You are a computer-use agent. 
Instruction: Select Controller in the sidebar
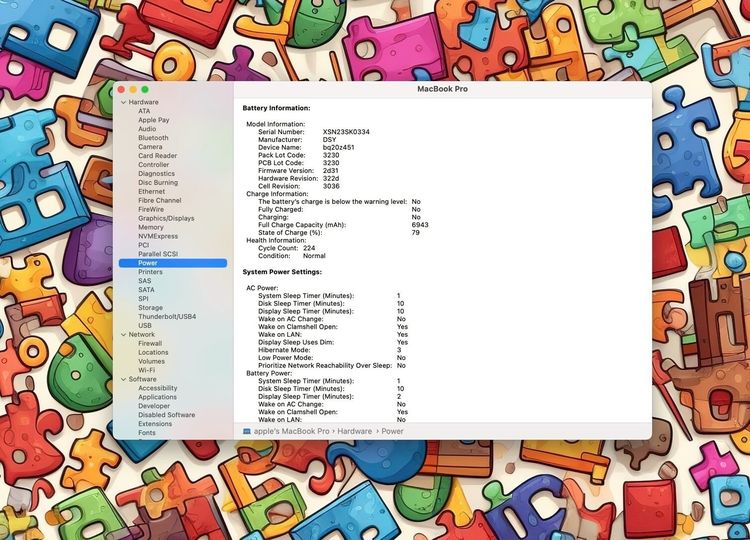pyautogui.click(x=154, y=165)
